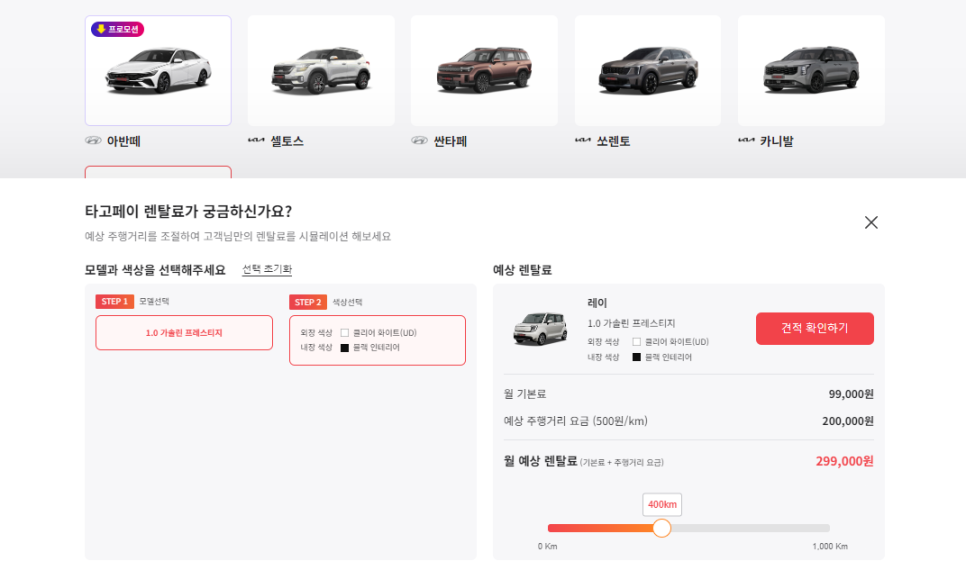
Task: Choose the 싼타페 car image
Action: tap(484, 72)
